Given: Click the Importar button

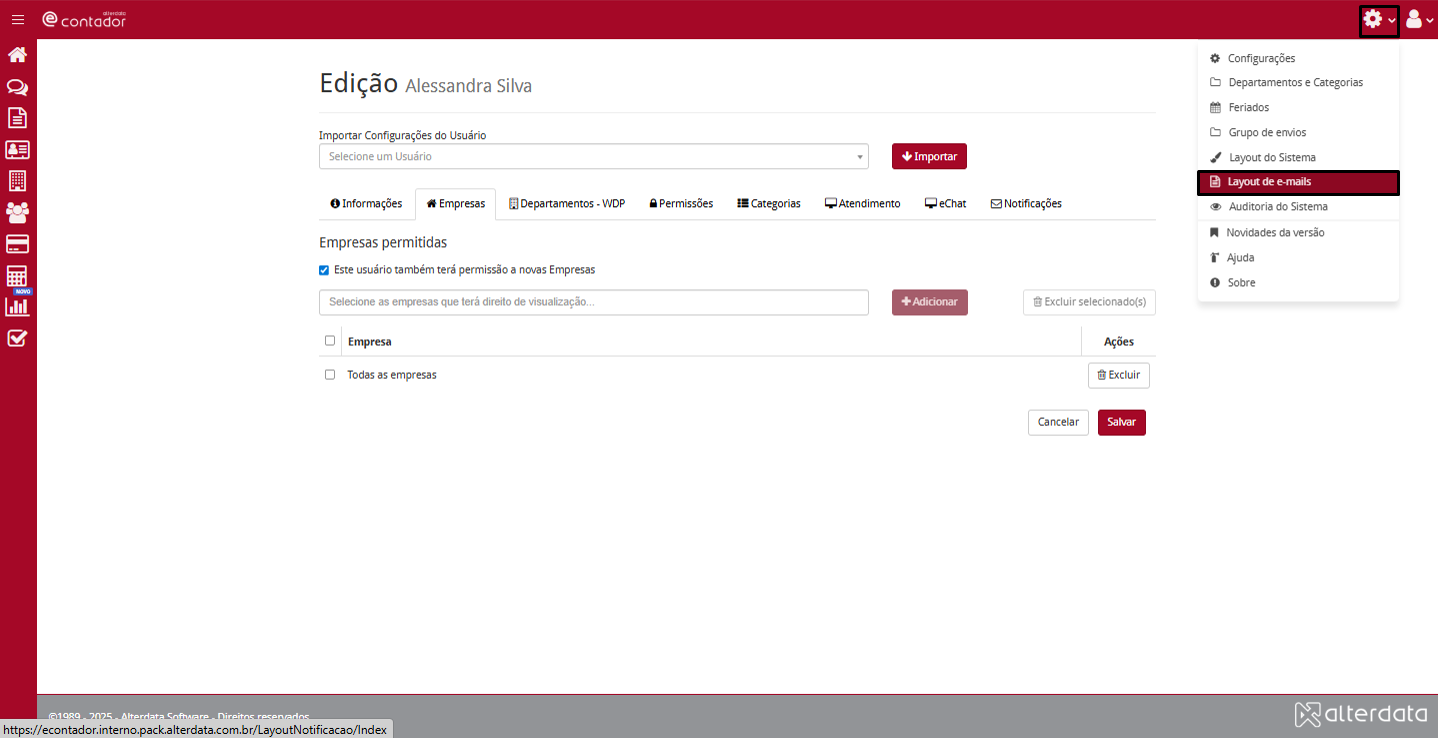Looking at the screenshot, I should click(929, 156).
